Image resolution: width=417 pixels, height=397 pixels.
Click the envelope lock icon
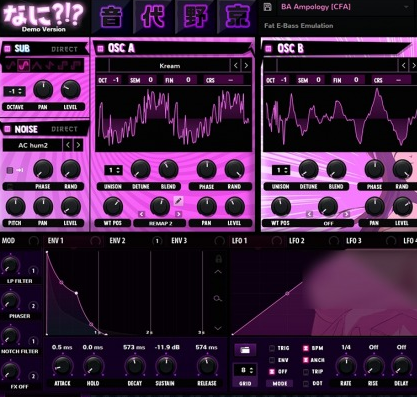pyautogui.click(x=218, y=259)
